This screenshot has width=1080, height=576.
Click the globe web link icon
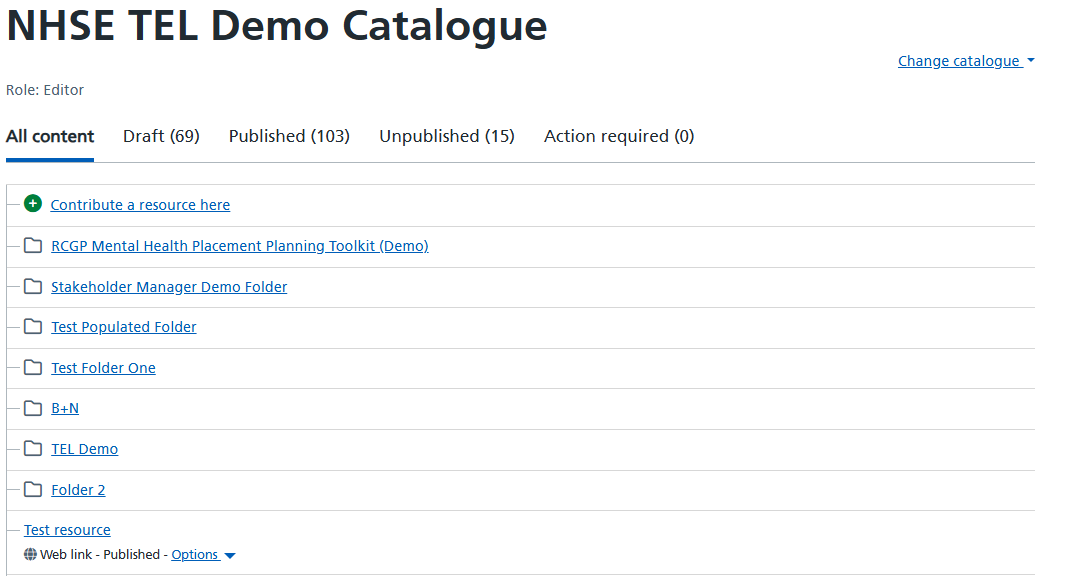[x=30, y=554]
